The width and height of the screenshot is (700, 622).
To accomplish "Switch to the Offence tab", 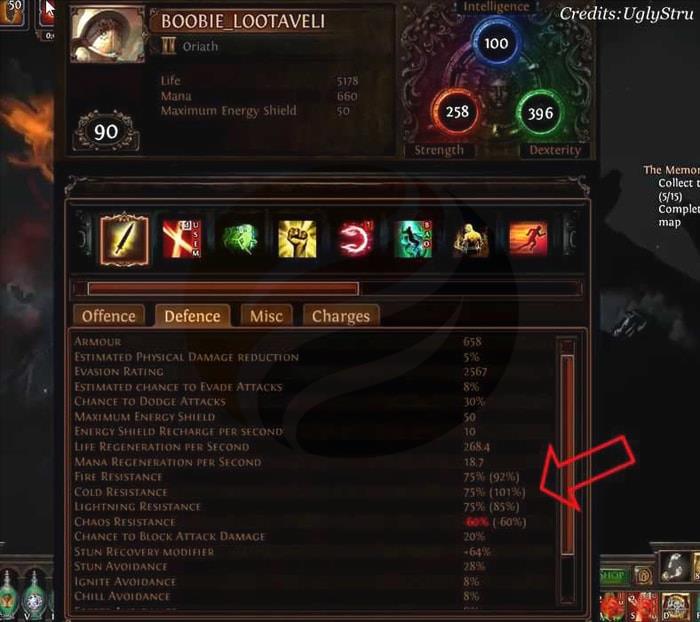I will click(109, 316).
